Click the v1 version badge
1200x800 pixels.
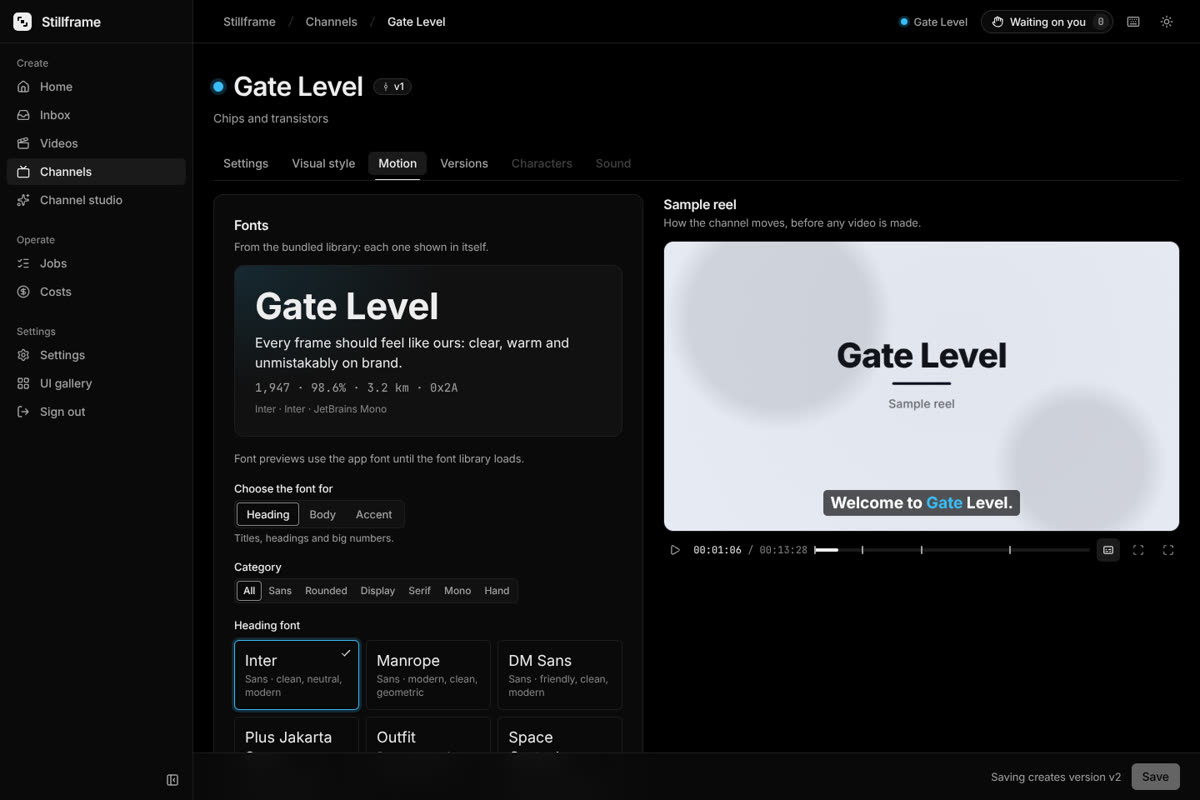tap(393, 87)
